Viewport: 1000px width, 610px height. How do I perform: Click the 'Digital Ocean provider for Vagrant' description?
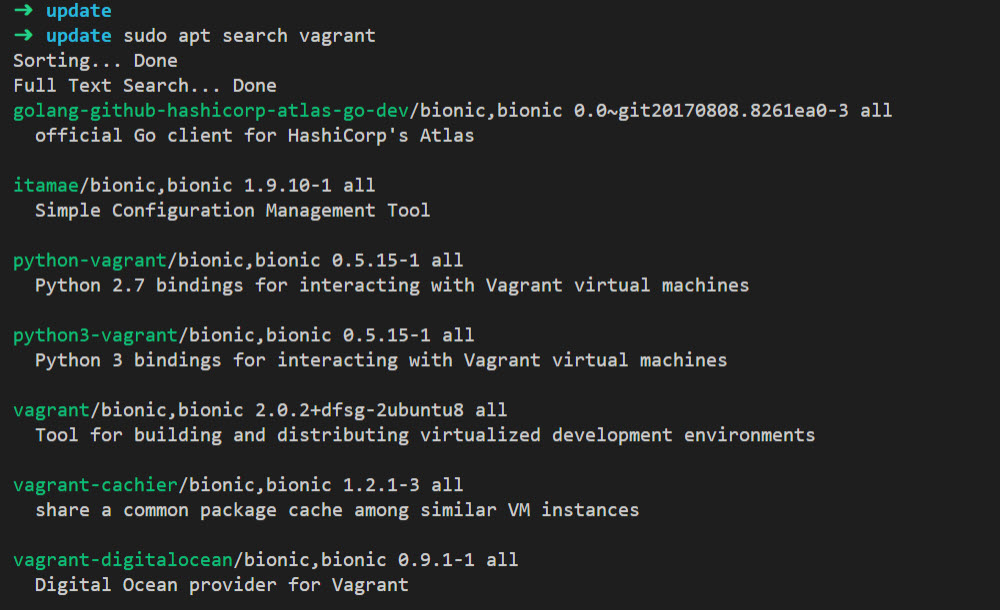coord(221,585)
